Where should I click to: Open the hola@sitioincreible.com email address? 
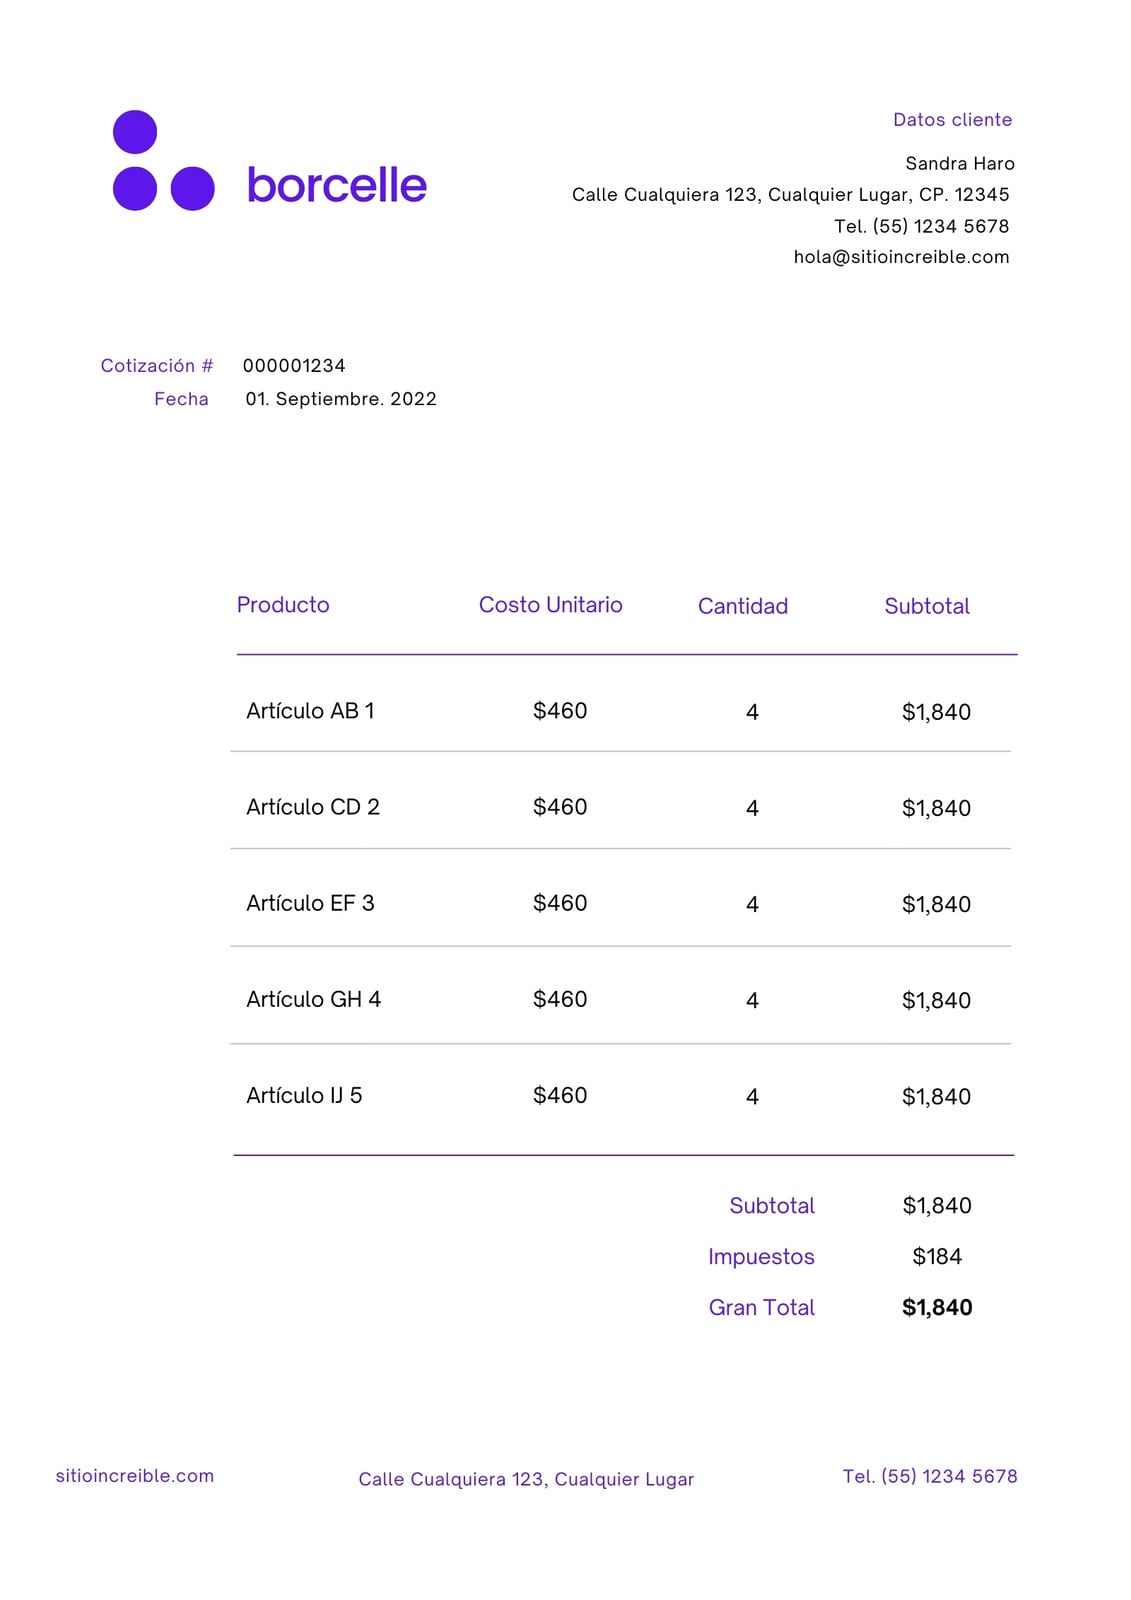click(901, 257)
